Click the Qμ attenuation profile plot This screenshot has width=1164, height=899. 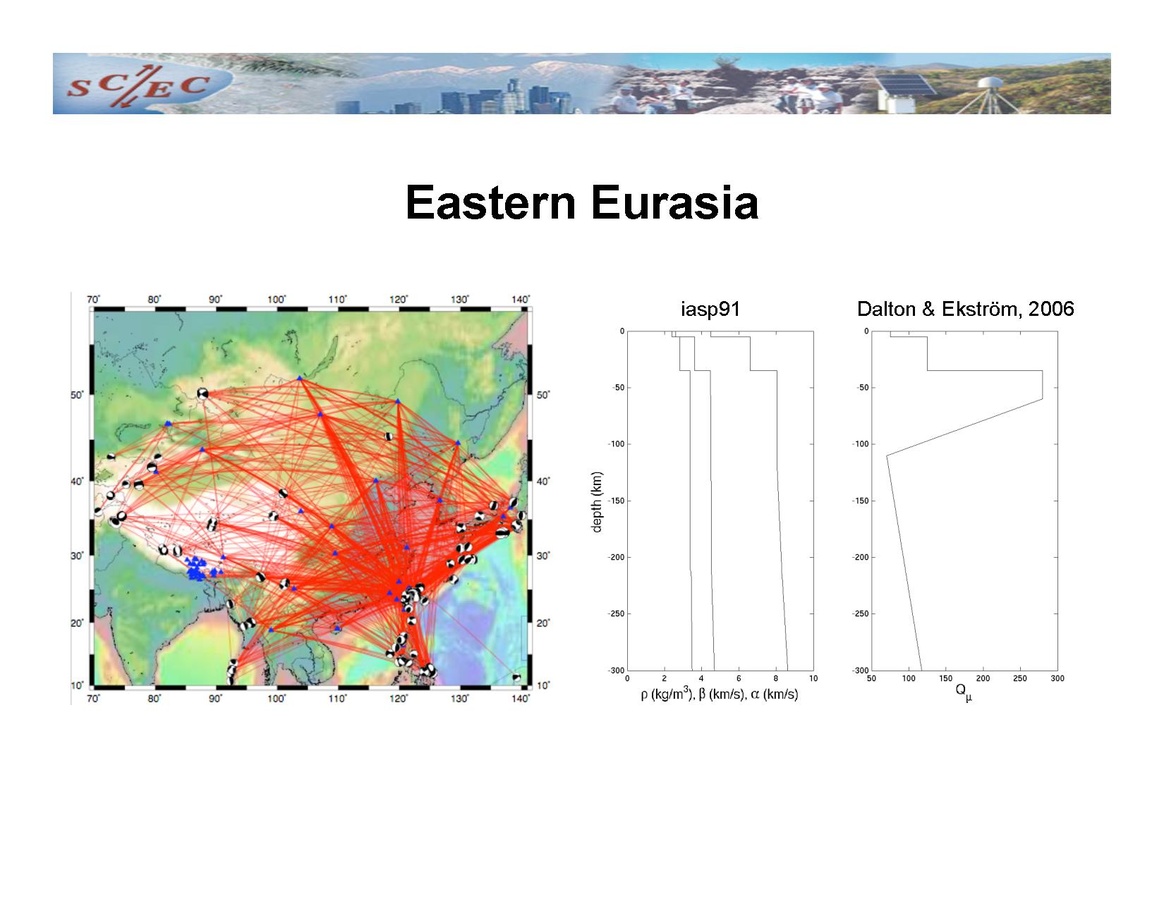point(963,500)
